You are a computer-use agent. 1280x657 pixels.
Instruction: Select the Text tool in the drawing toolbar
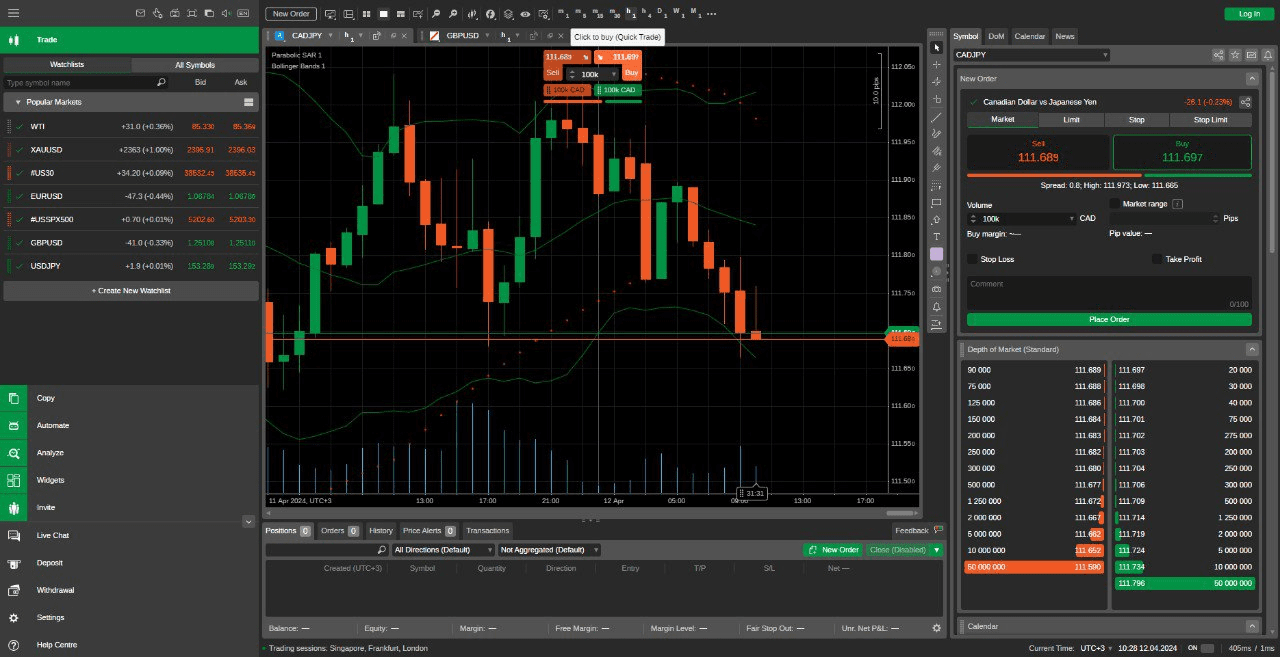(x=936, y=237)
